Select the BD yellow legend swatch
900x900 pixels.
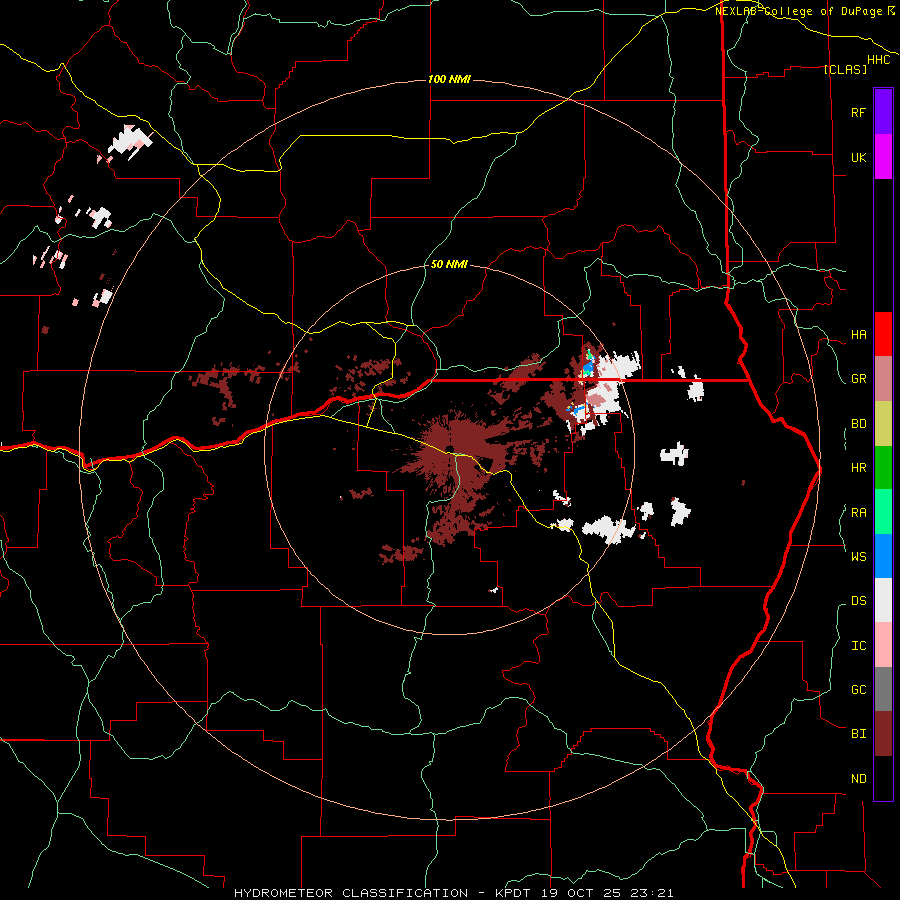[883, 424]
